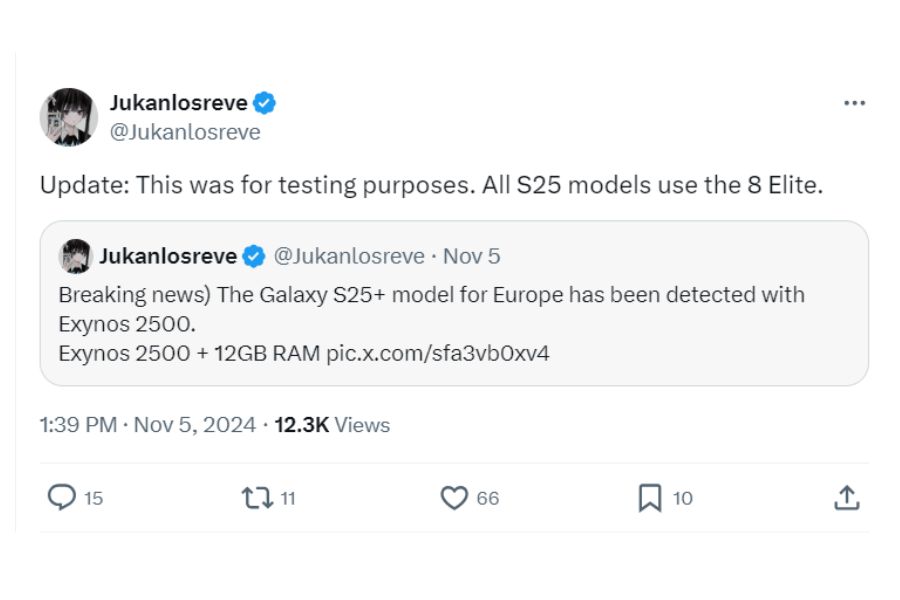Like the tweet using the heart icon
This screenshot has height=600, width=900.
pos(455,496)
